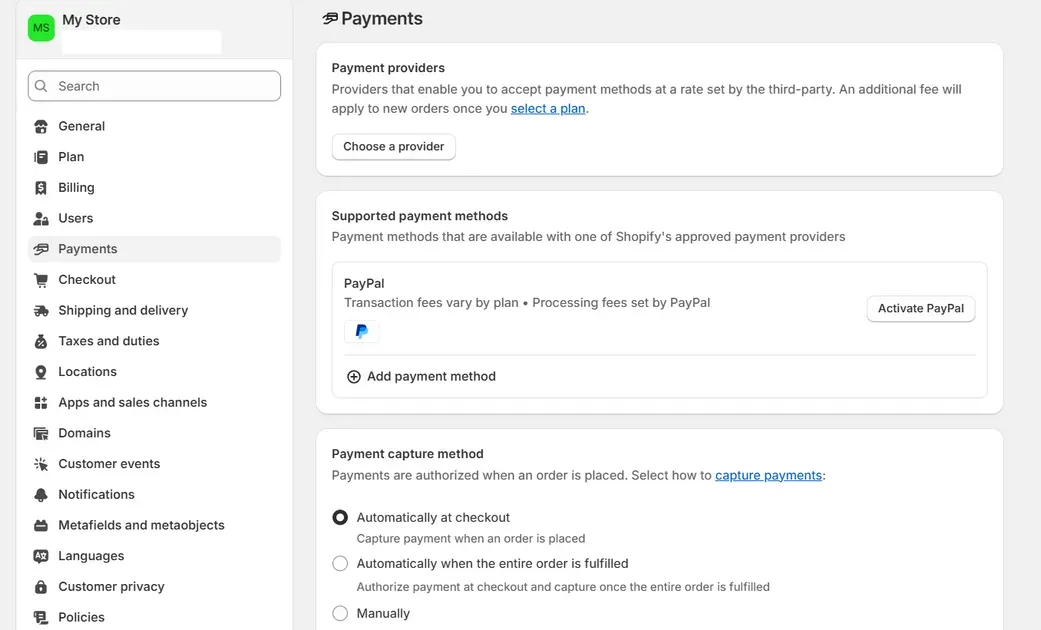Screen dimensions: 1041x630
Task: Click the PayPal logo in payment methods
Action: [362, 331]
